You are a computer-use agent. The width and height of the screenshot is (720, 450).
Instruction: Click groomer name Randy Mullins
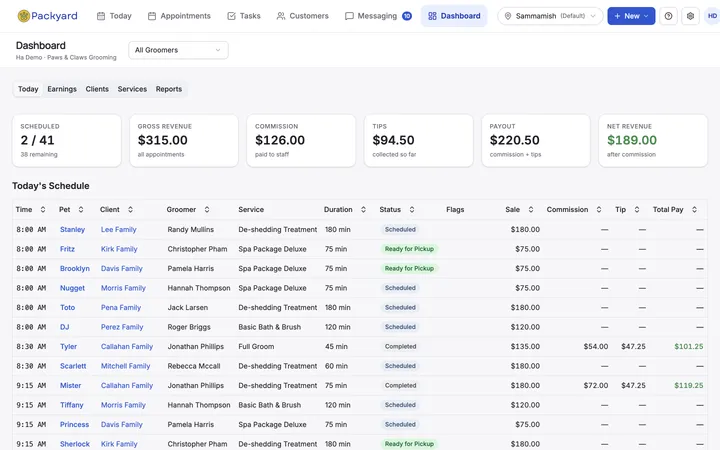191,230
